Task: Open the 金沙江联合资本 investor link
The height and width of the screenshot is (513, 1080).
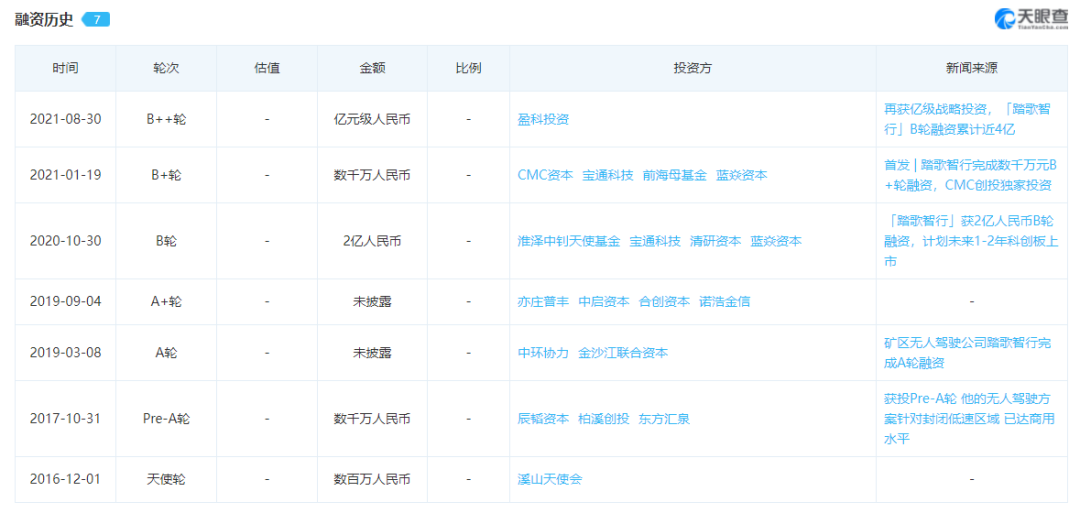Action: pos(623,353)
